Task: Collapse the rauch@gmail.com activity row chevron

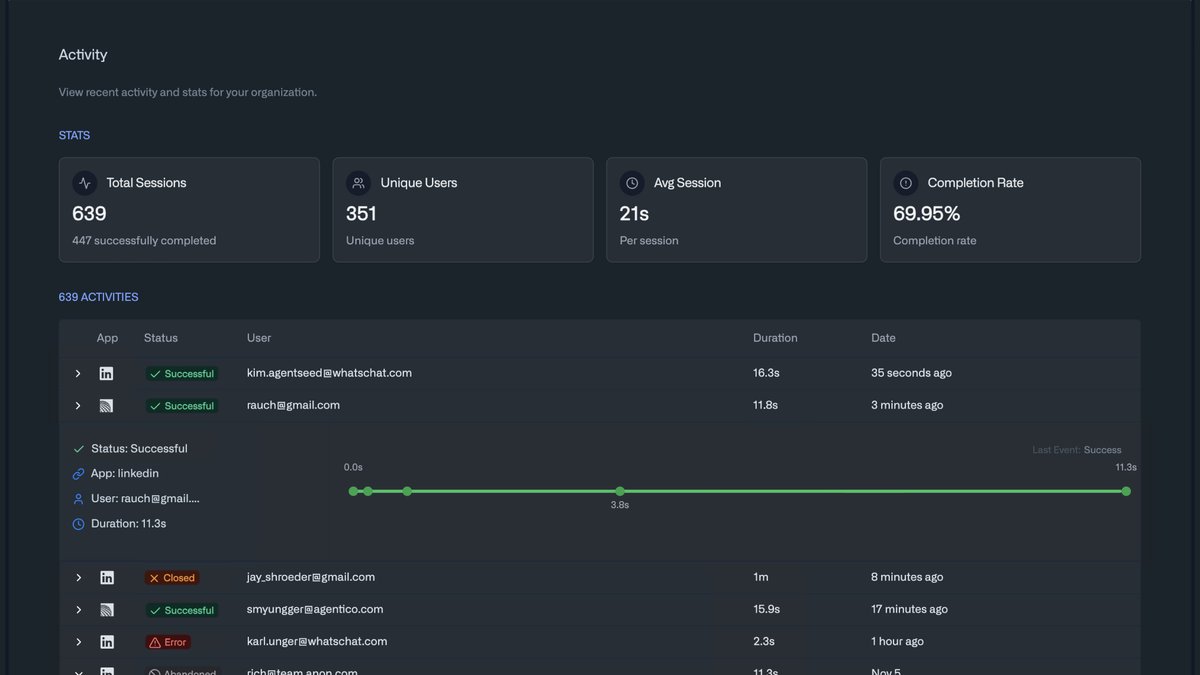Action: [x=78, y=405]
